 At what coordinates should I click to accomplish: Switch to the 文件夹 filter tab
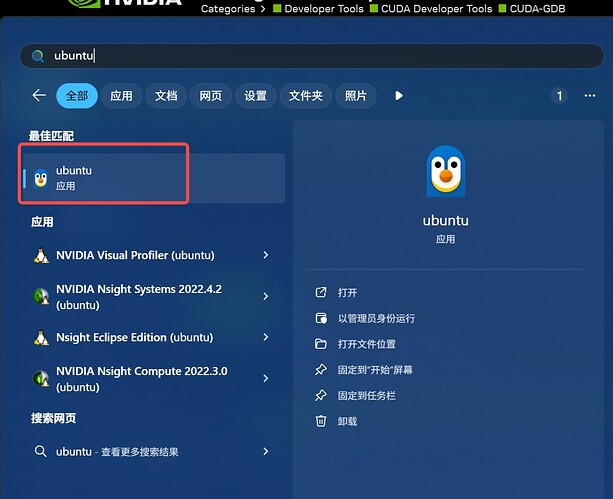click(306, 96)
